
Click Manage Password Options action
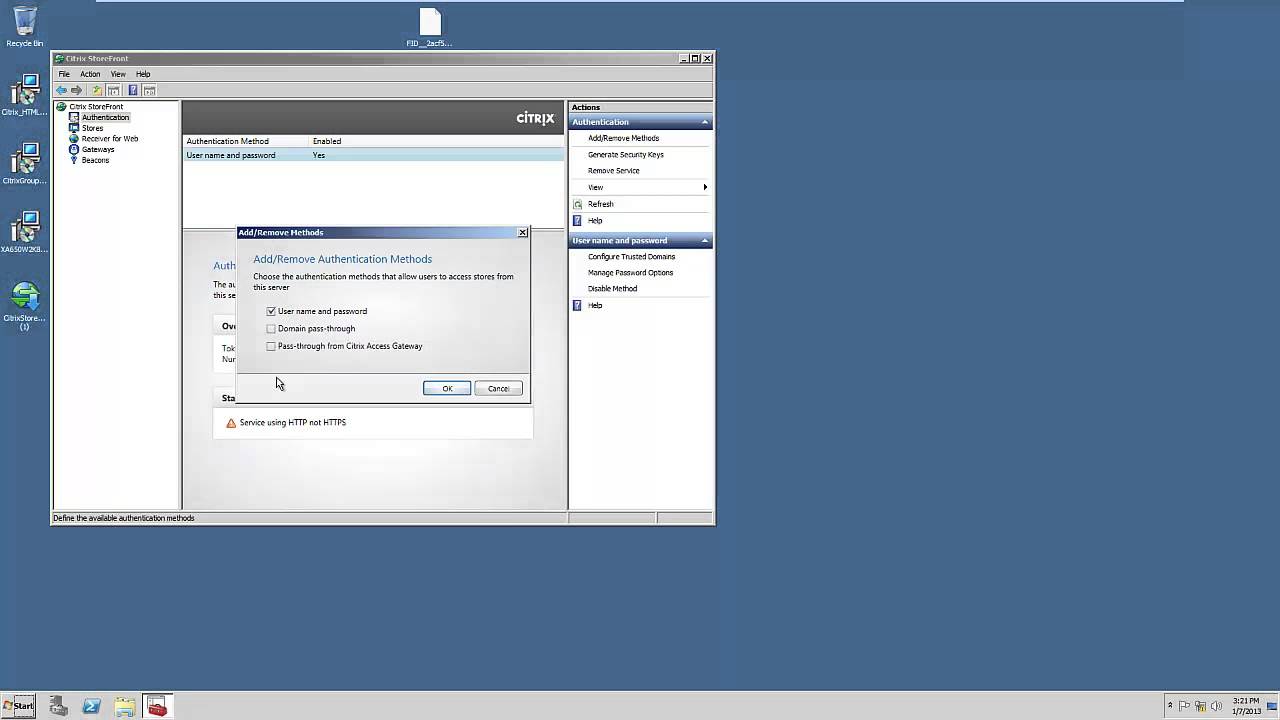(x=630, y=272)
